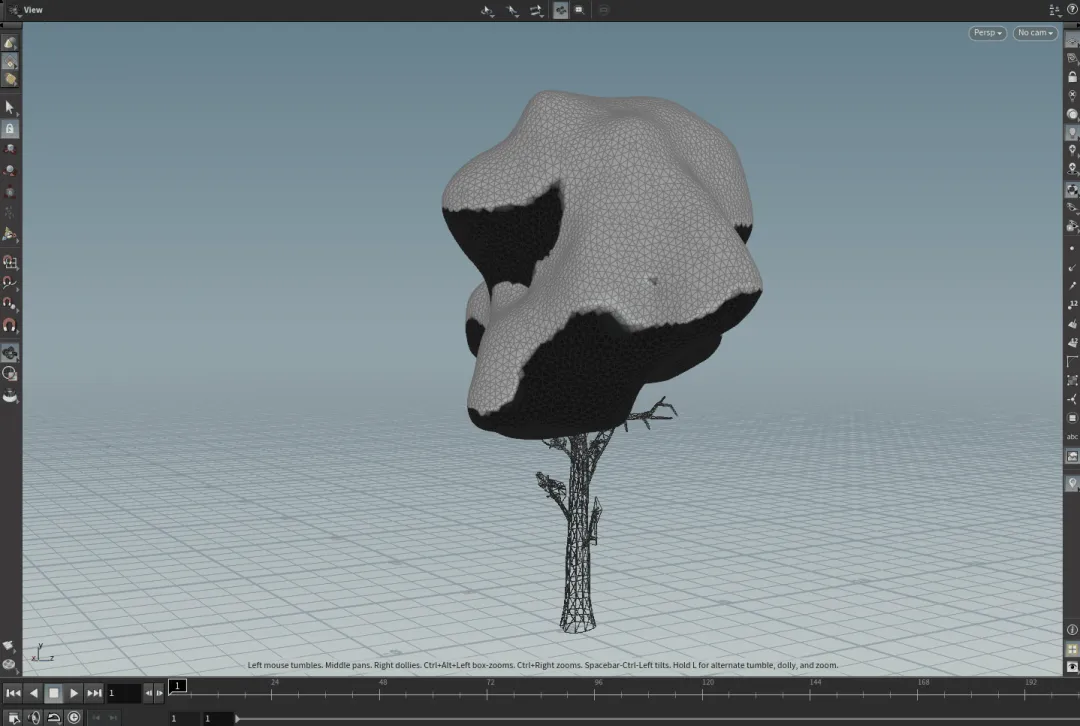Viewport: 1080px width, 726px height.
Task: Toggle the playback loop mode icon
Action: tap(54, 717)
